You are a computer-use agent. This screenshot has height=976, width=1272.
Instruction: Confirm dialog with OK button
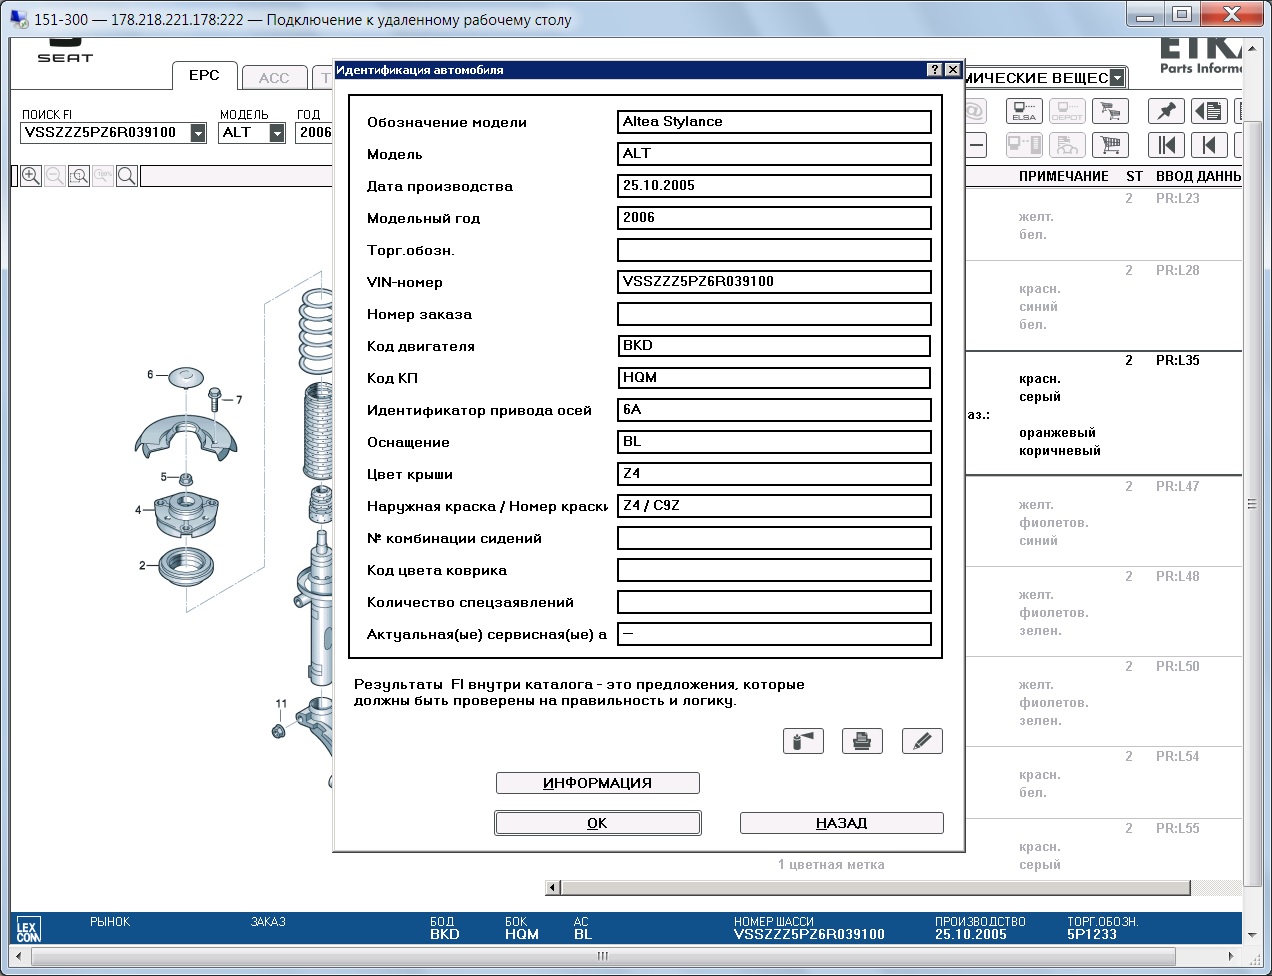[x=598, y=823]
